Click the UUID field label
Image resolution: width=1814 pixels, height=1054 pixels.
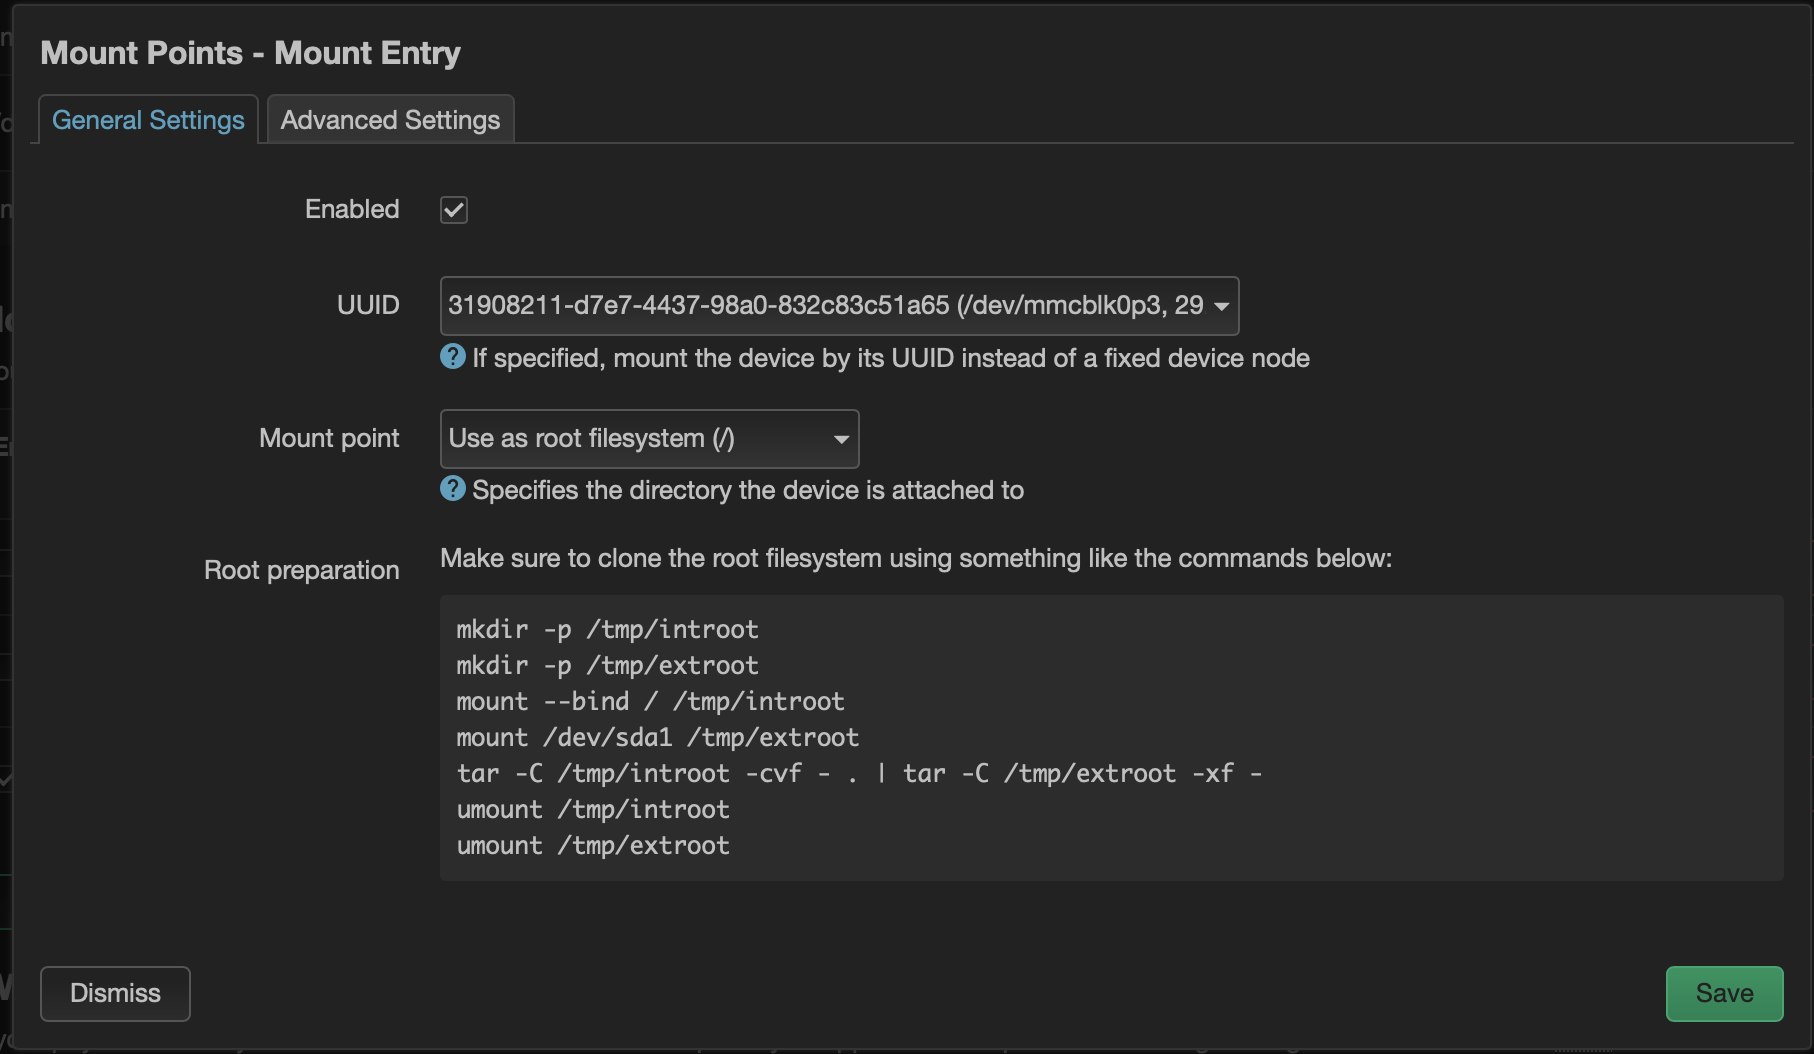(368, 305)
